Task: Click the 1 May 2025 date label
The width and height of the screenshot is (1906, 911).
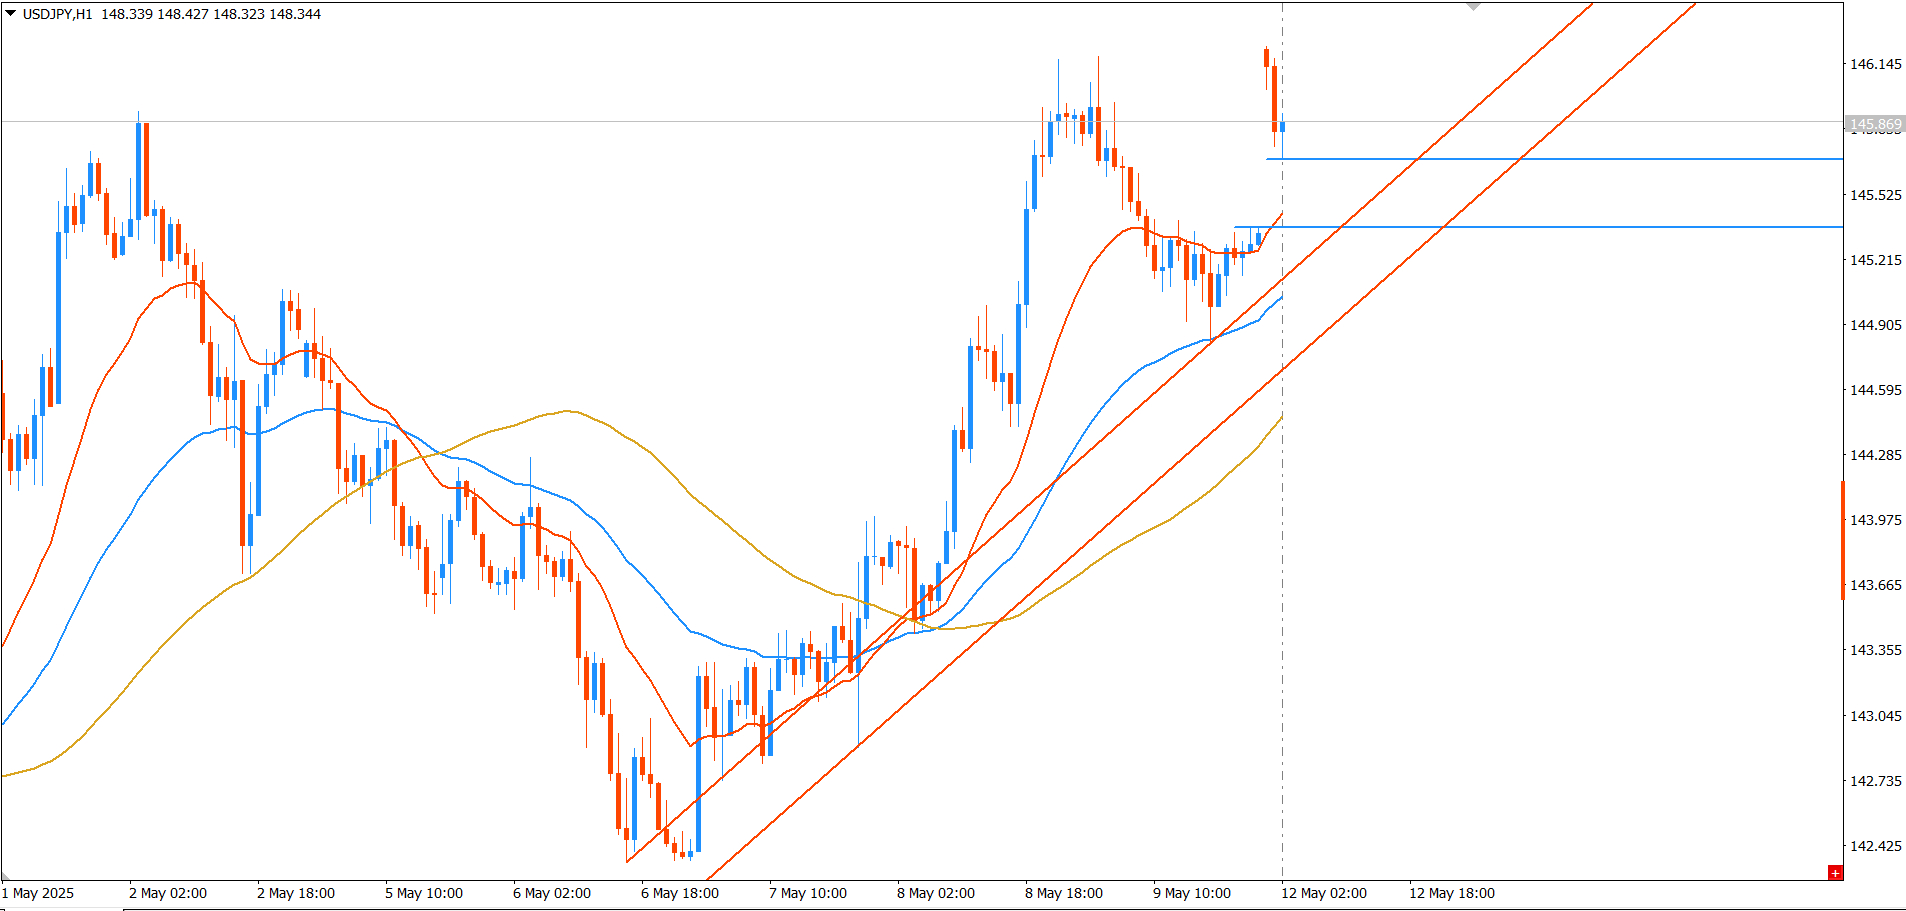Action: pyautogui.click(x=38, y=893)
